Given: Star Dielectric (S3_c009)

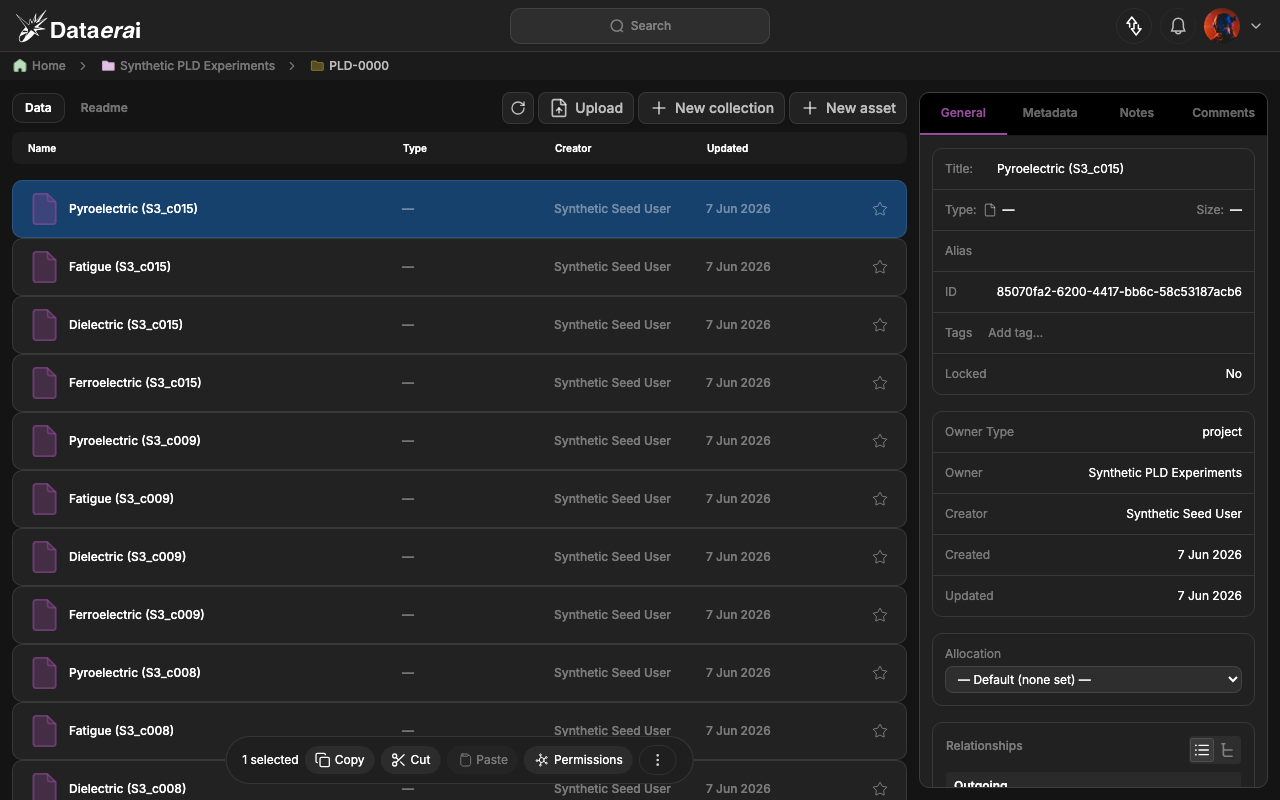Looking at the screenshot, I should click(880, 557).
